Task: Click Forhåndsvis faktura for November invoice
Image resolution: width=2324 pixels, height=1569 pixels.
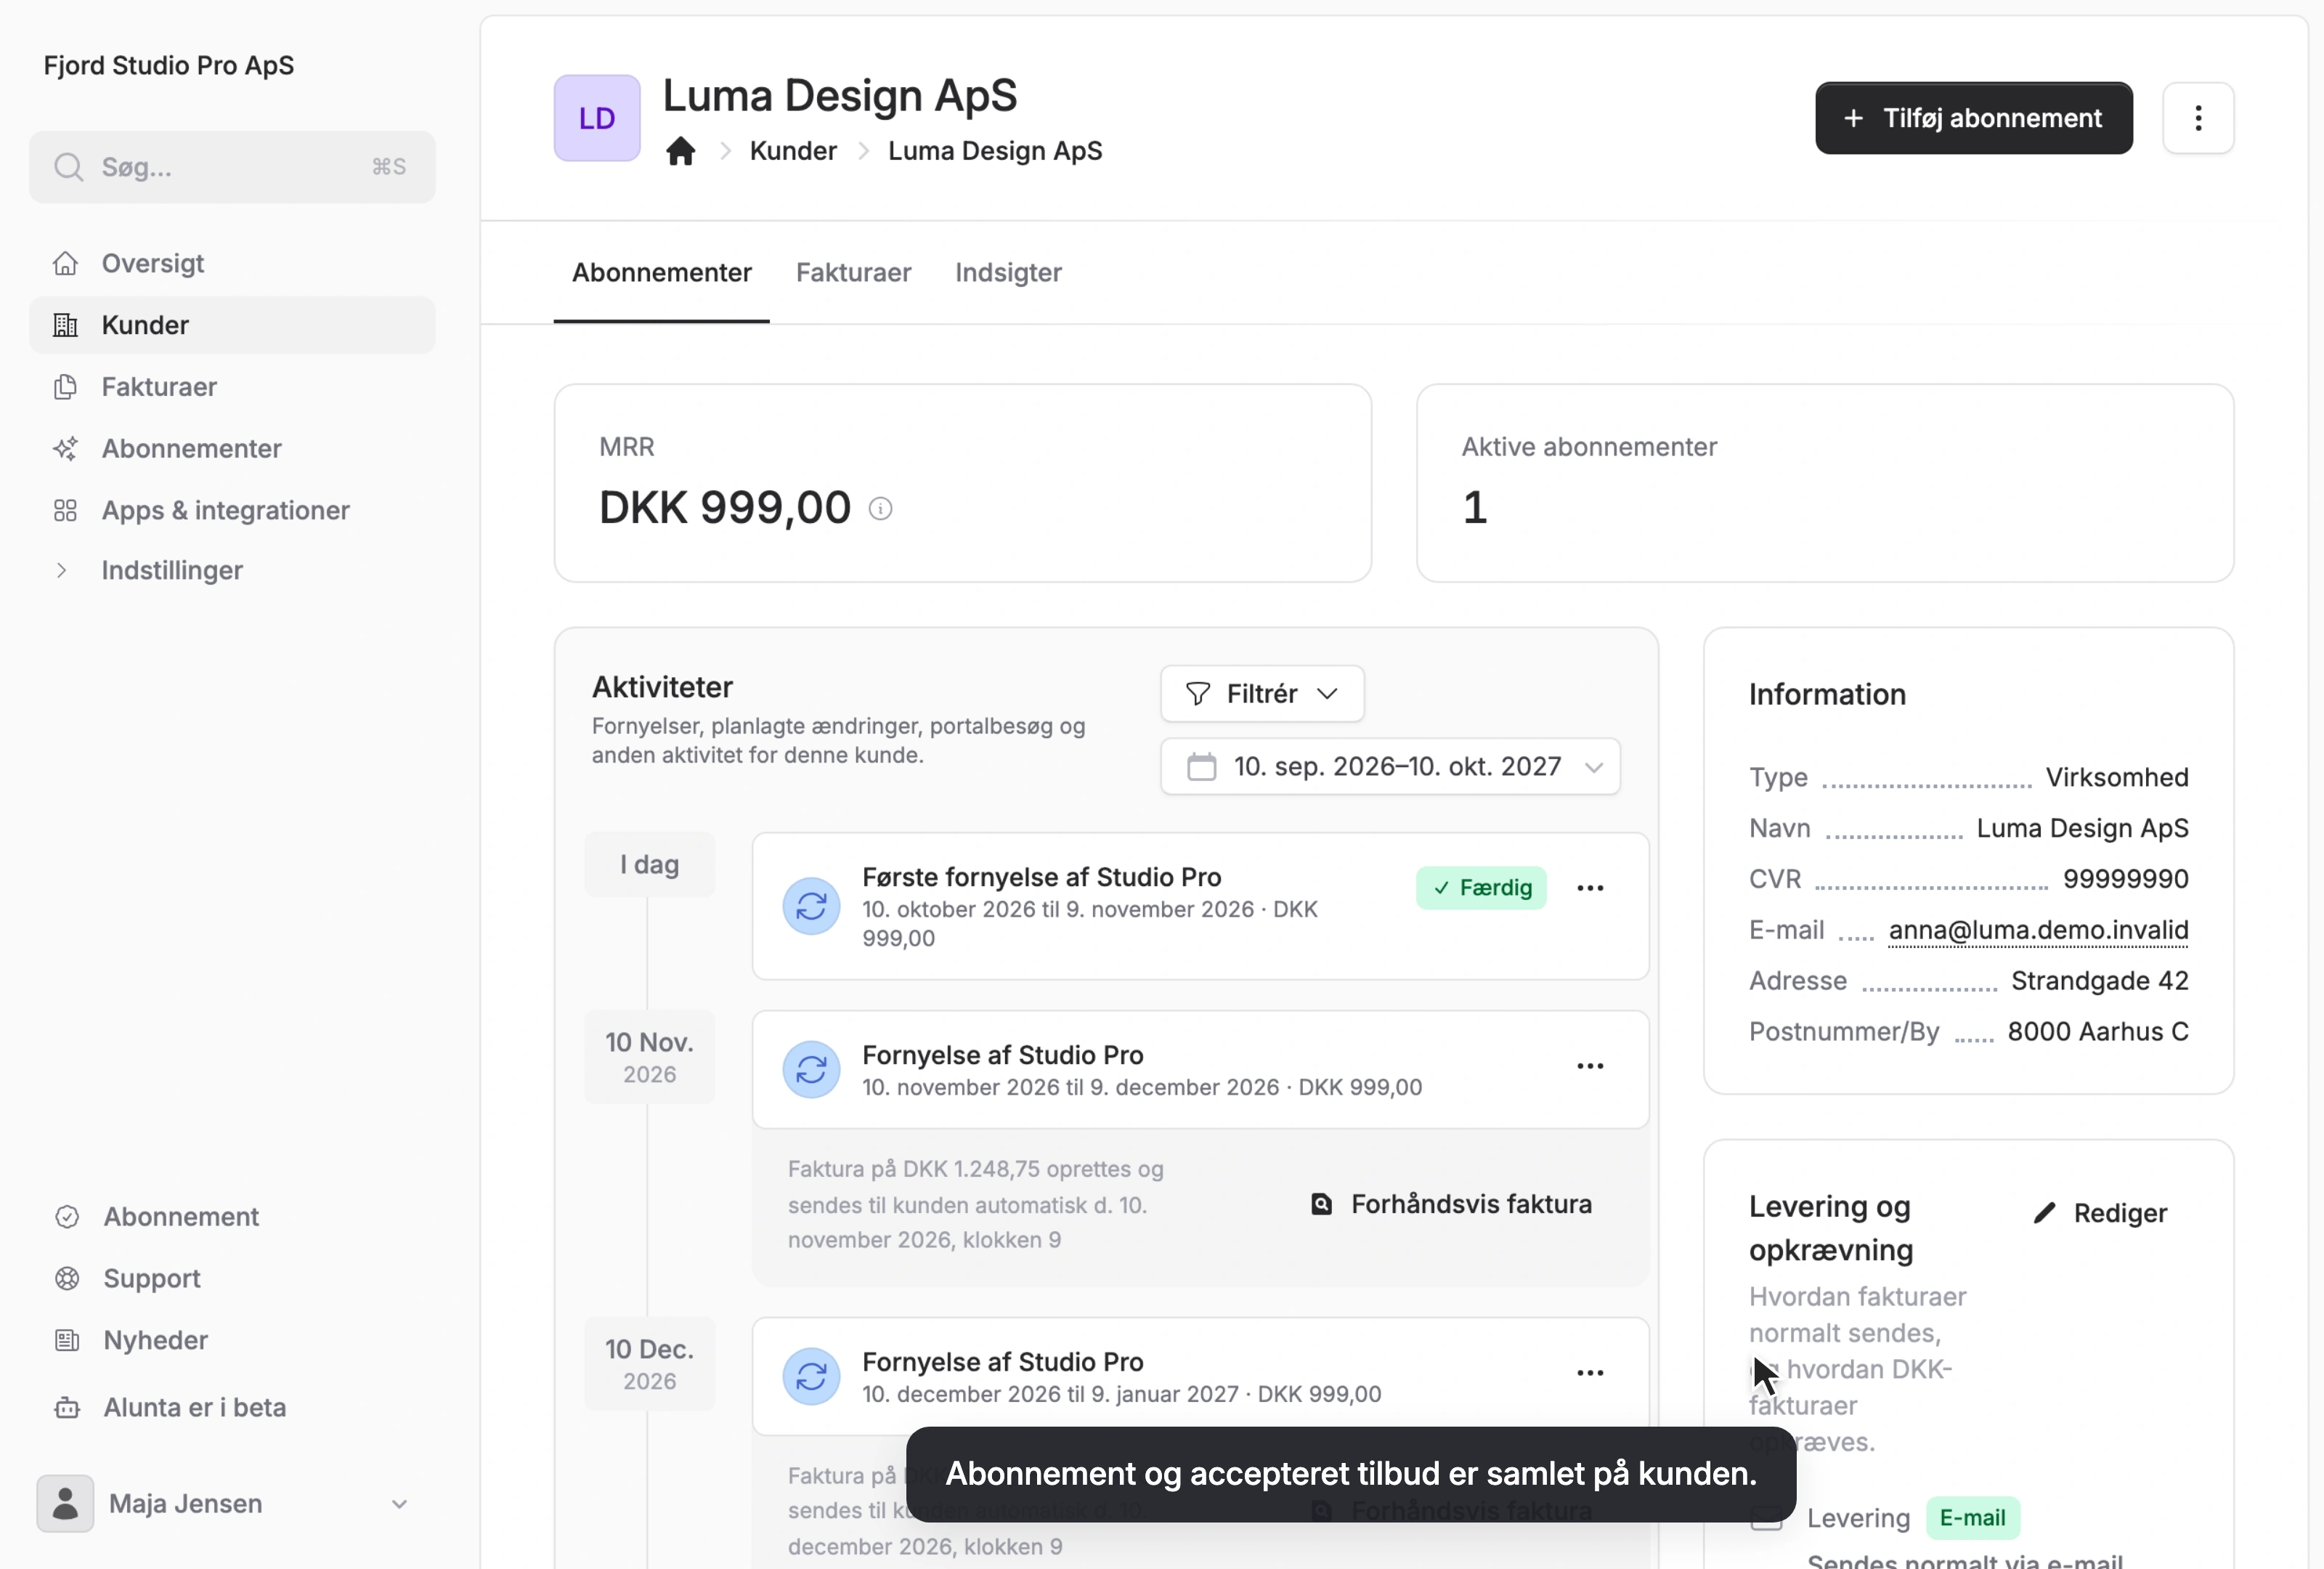Action: coord(1451,1204)
